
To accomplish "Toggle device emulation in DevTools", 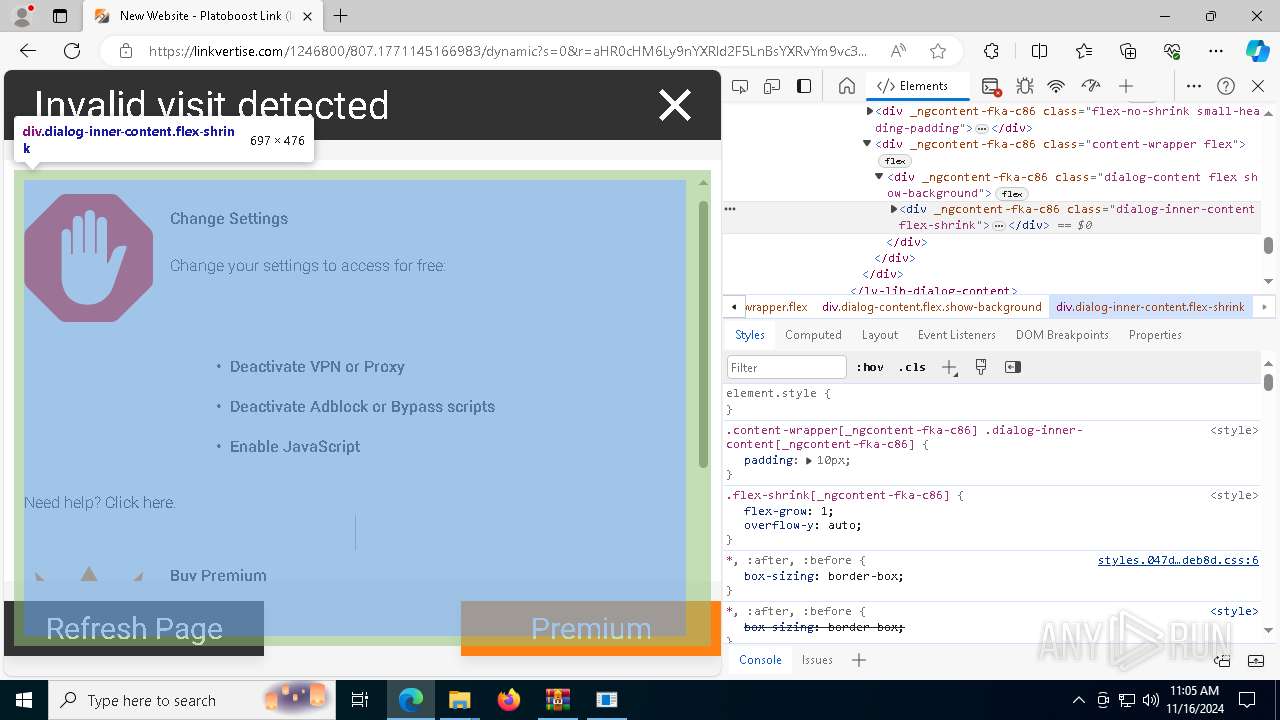I will [x=772, y=86].
